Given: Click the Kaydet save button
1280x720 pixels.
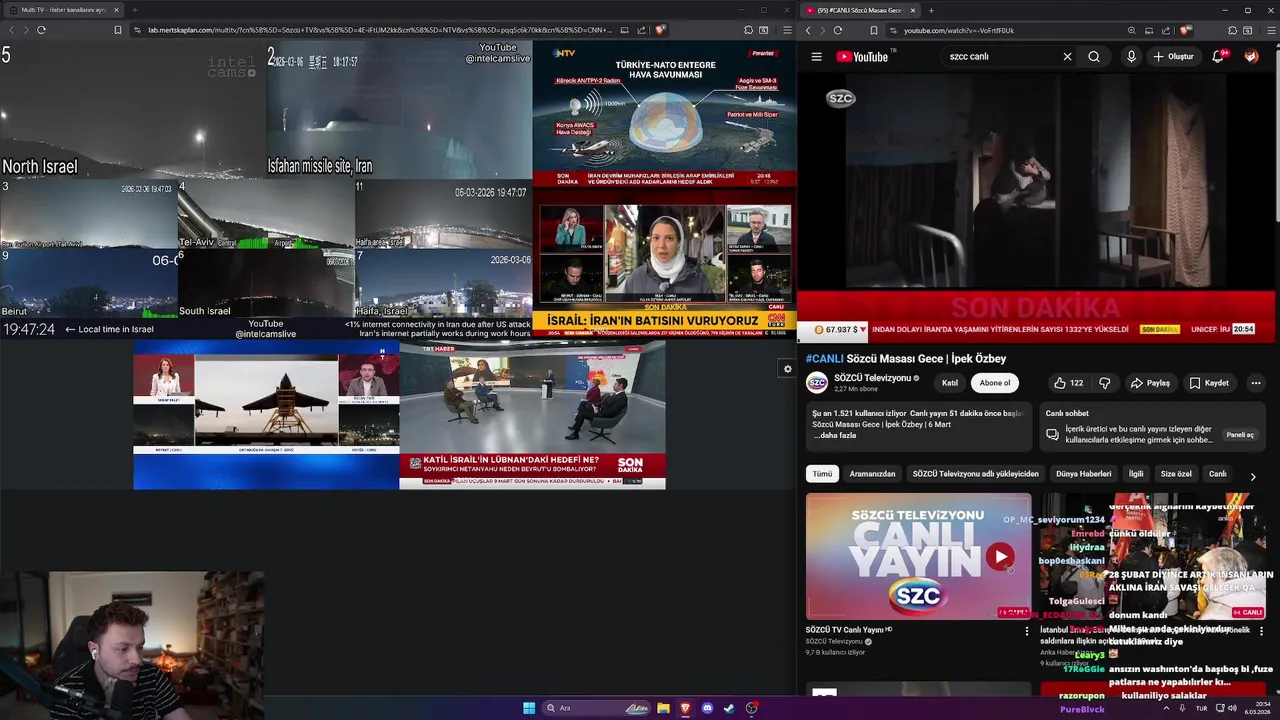Looking at the screenshot, I should tap(1209, 383).
